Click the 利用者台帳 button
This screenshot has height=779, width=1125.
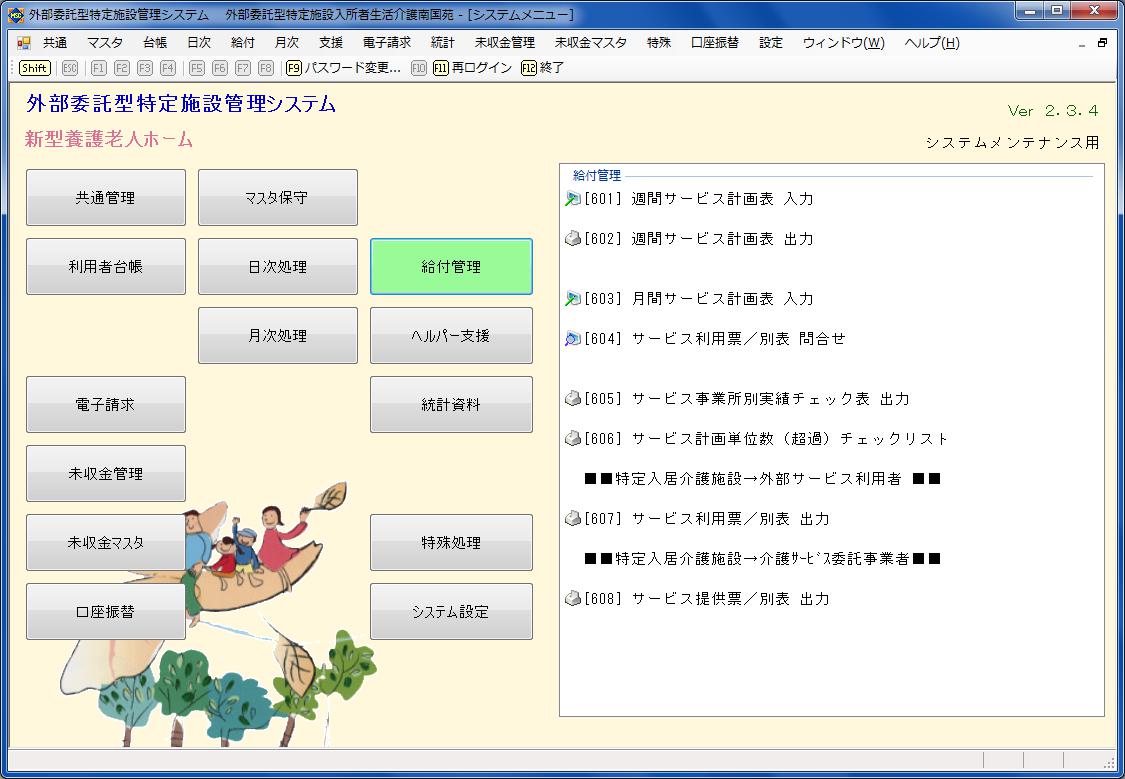(x=106, y=267)
